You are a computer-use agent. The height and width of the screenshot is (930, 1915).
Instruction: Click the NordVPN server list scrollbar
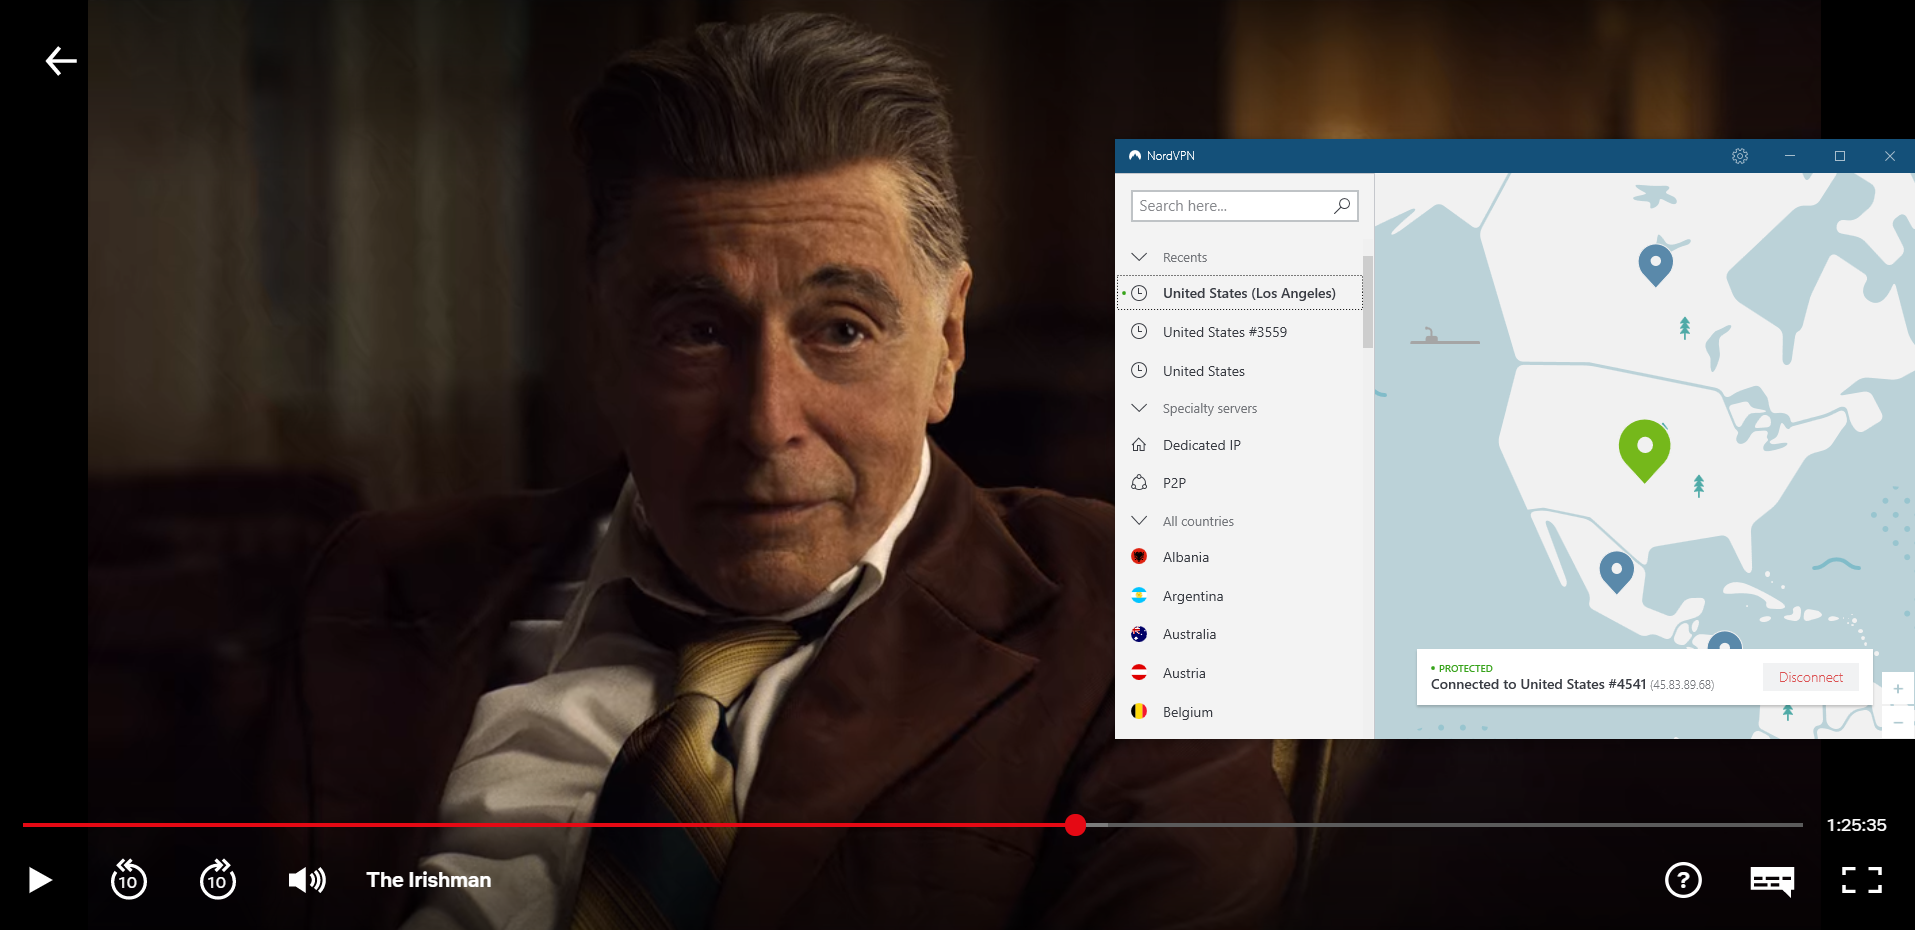click(x=1368, y=302)
